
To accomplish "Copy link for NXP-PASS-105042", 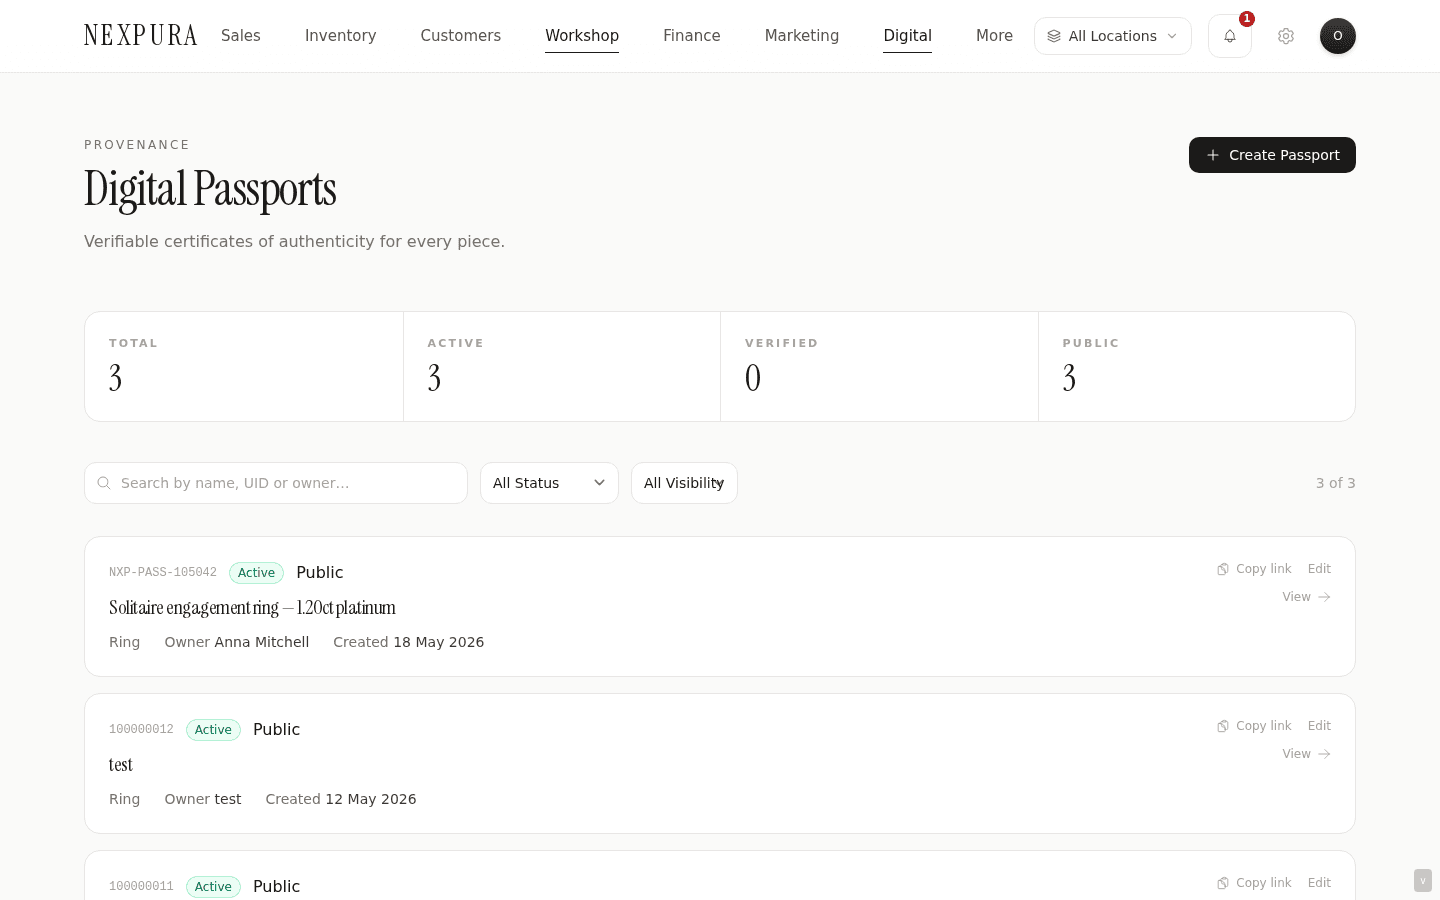I will point(1254,569).
